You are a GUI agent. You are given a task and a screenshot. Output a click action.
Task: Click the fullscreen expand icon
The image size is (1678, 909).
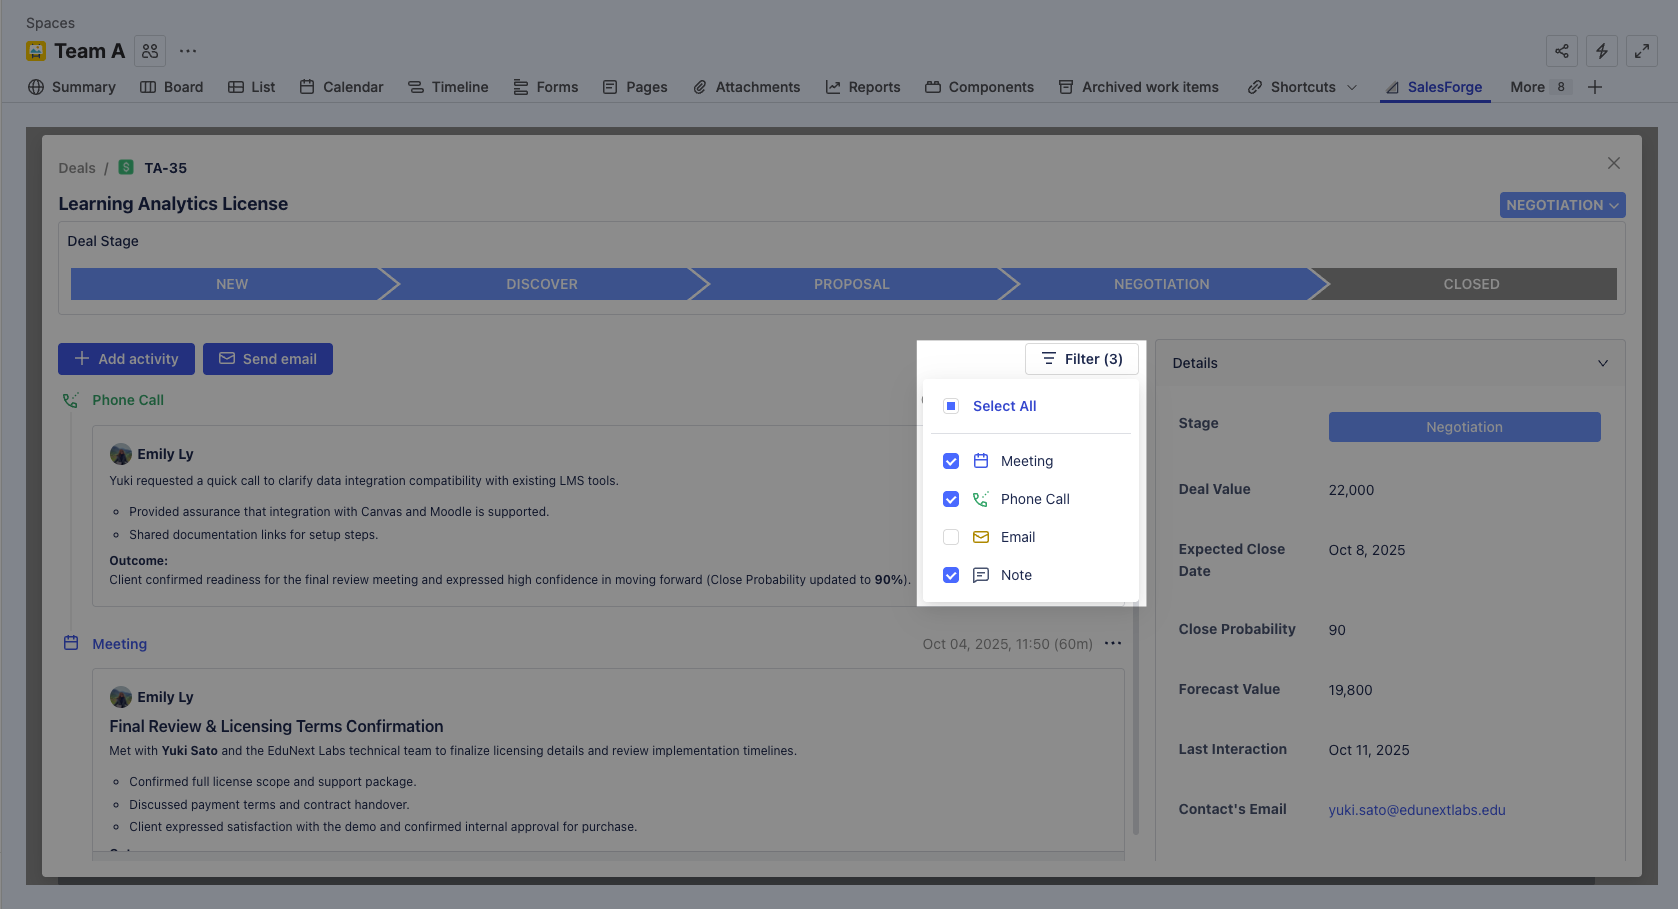(x=1641, y=51)
